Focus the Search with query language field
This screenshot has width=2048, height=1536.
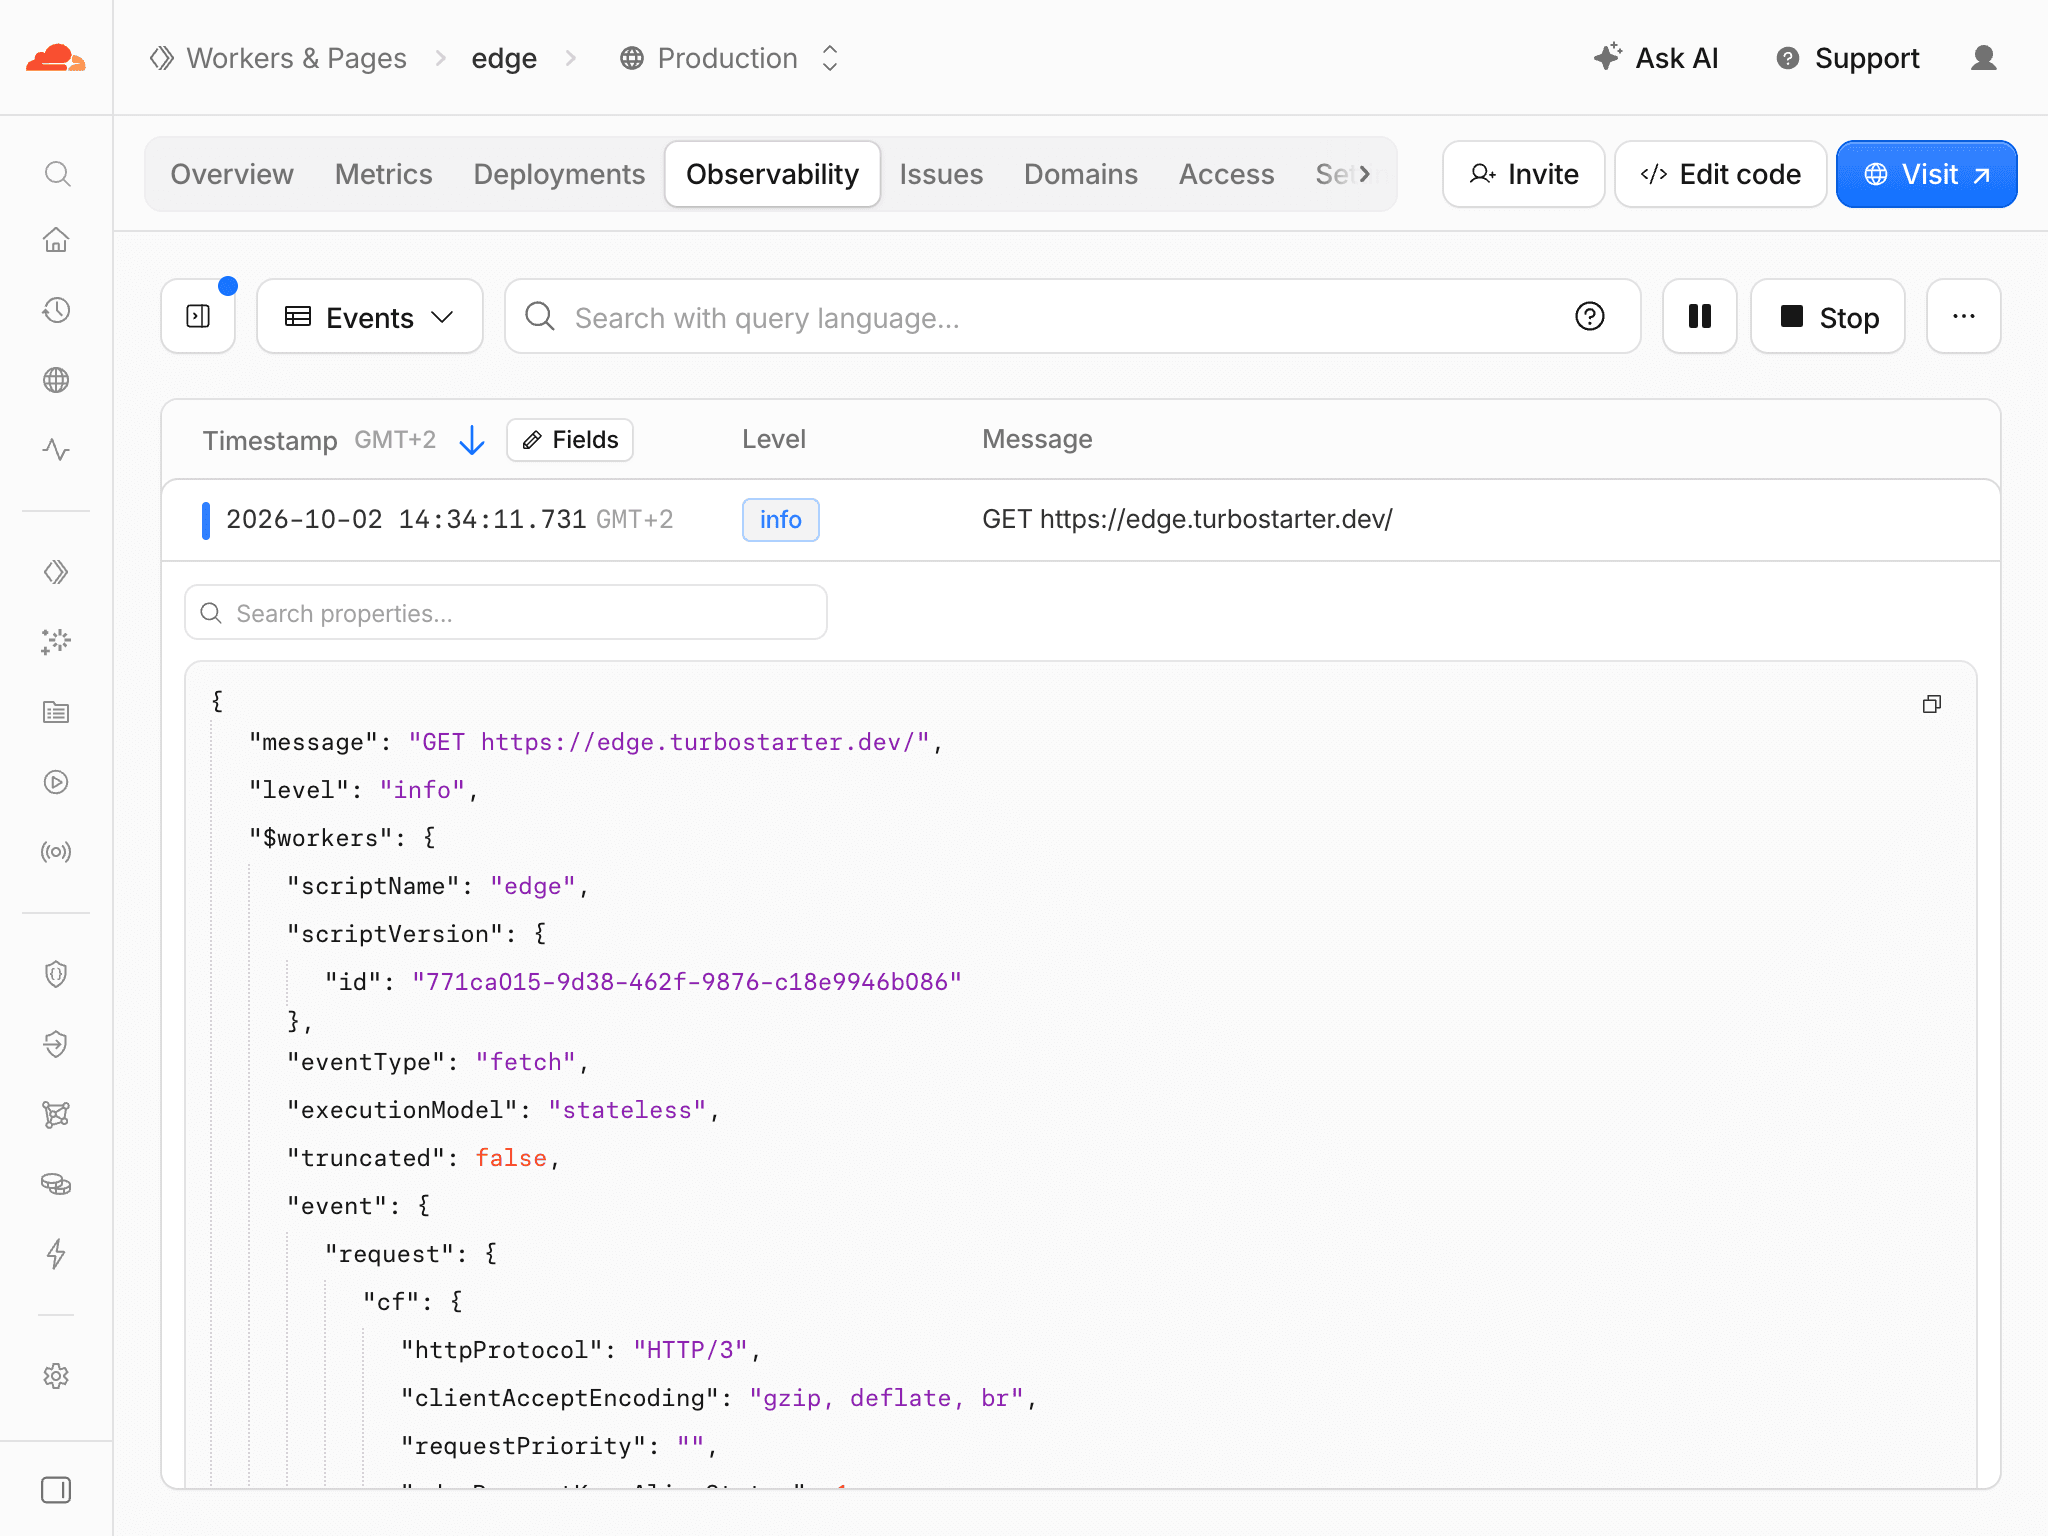click(x=1072, y=317)
